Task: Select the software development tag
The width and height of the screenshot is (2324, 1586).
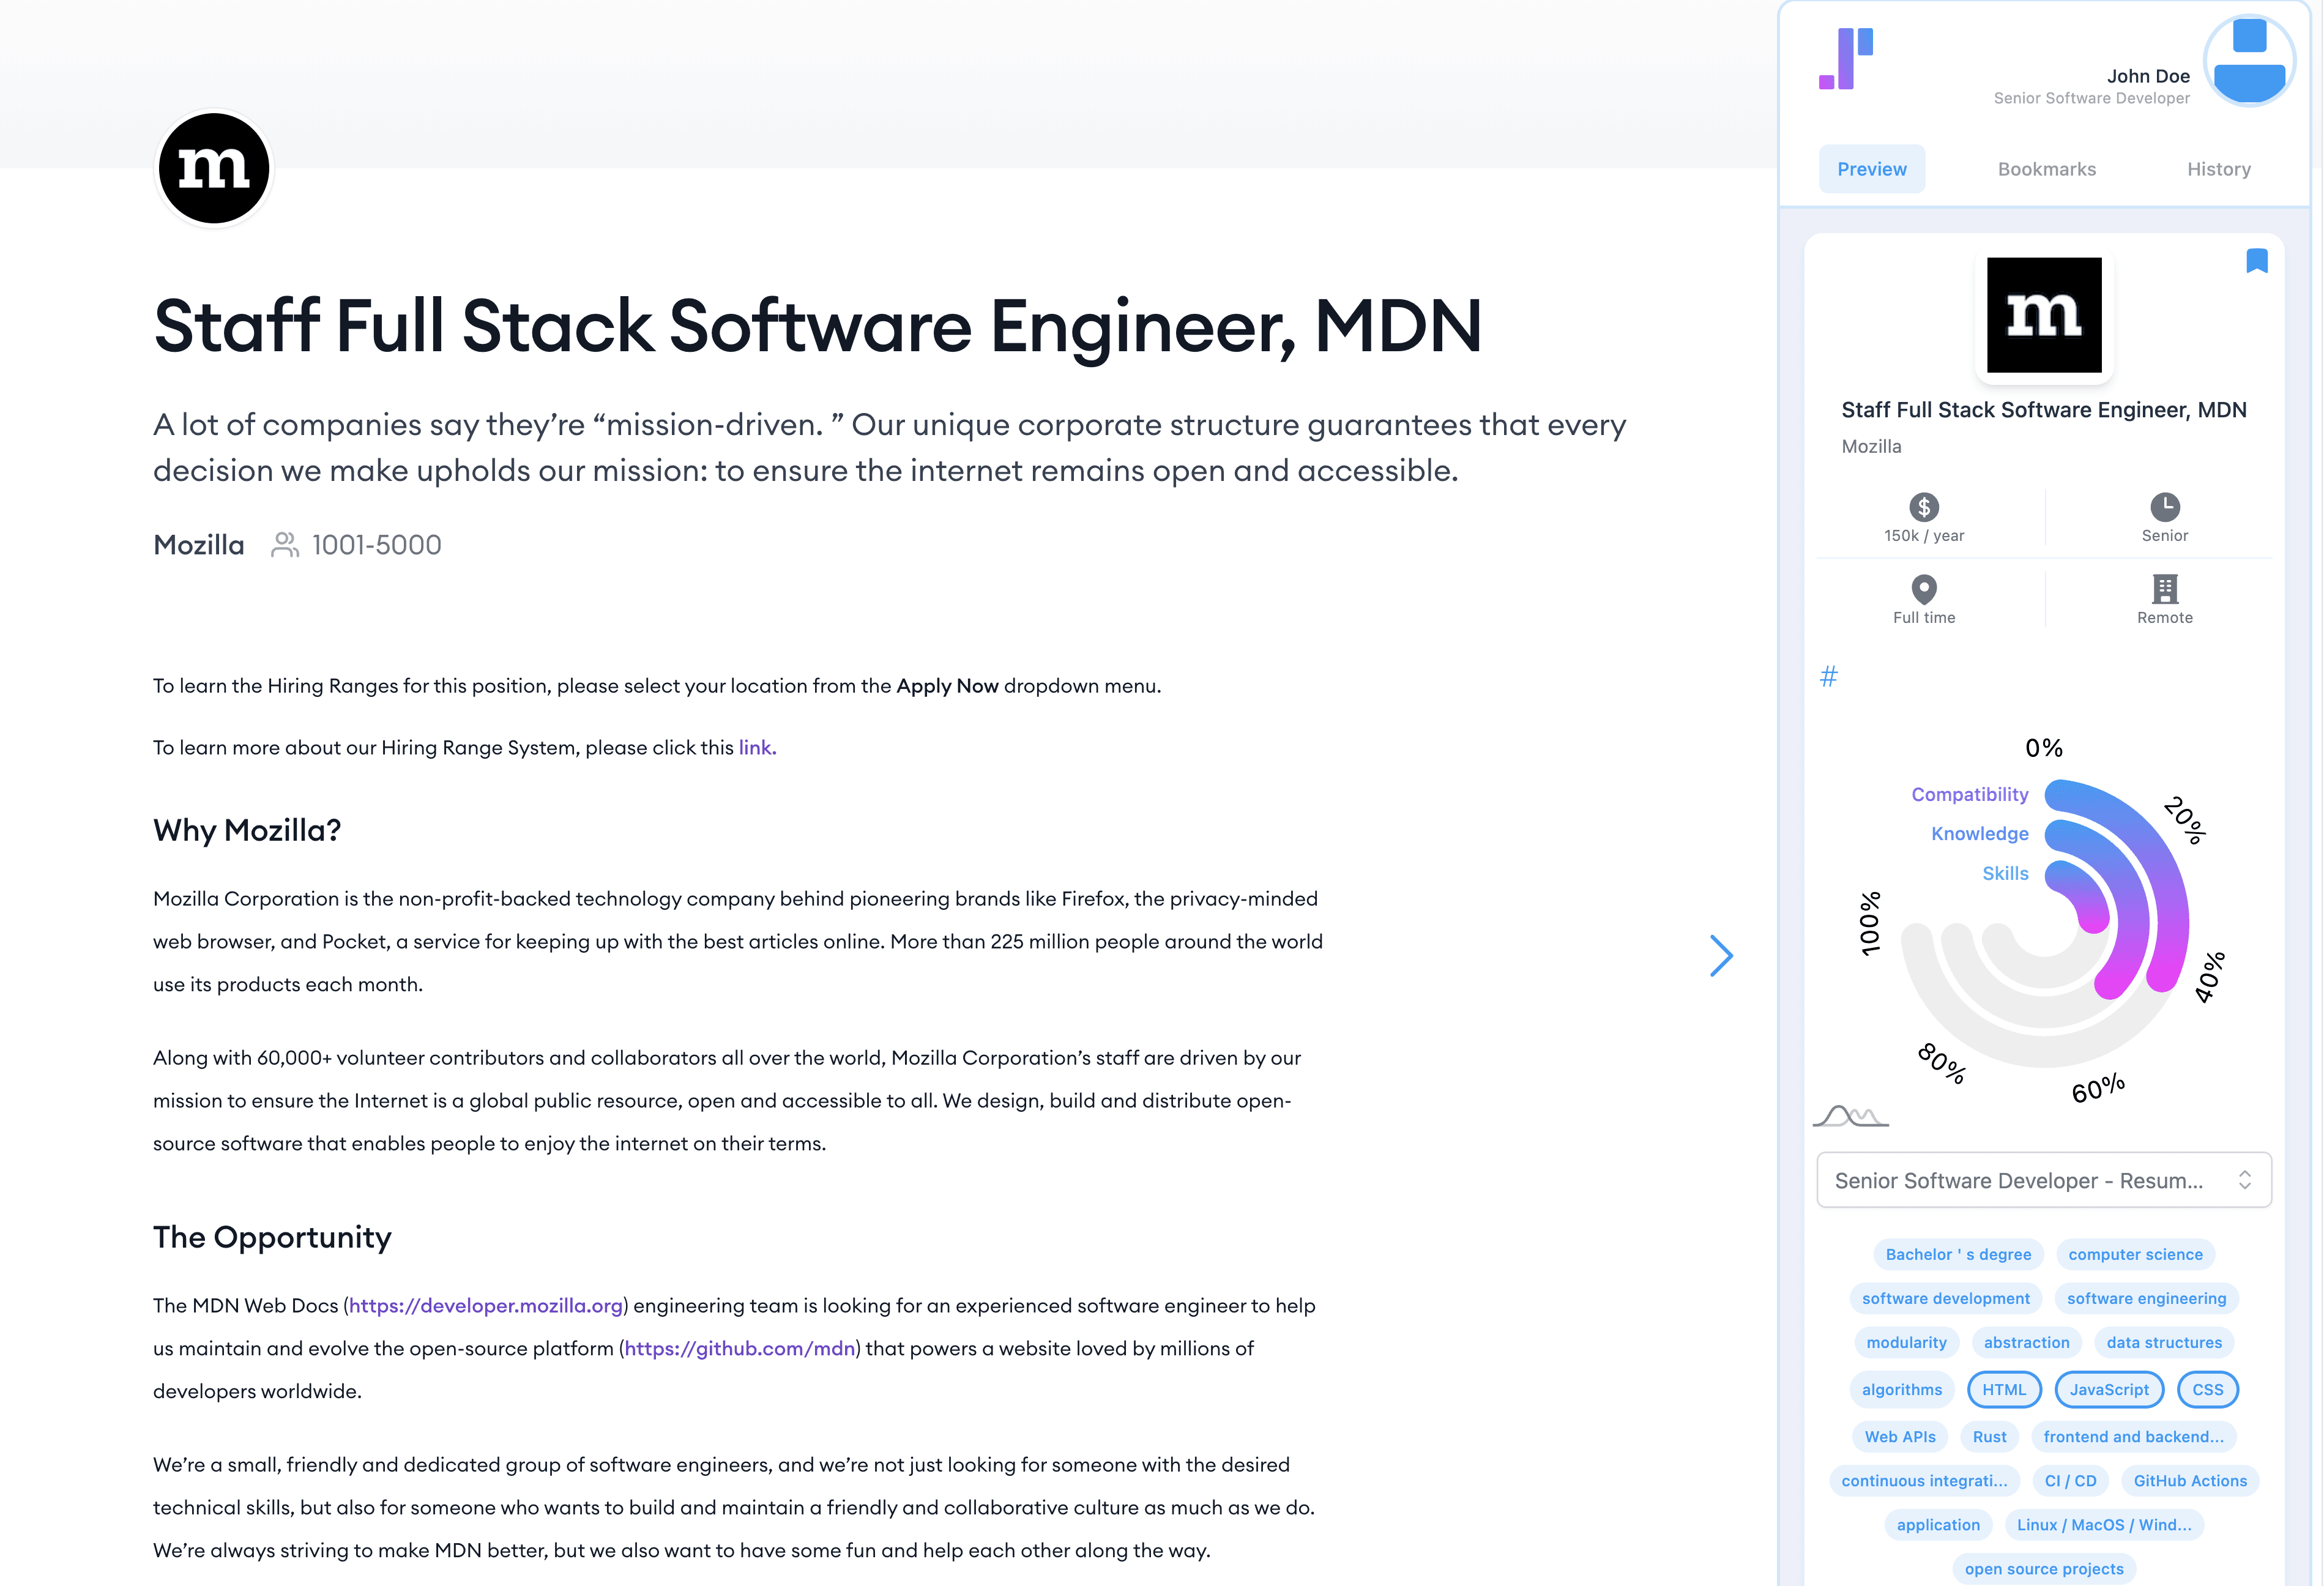Action: 1945,1298
